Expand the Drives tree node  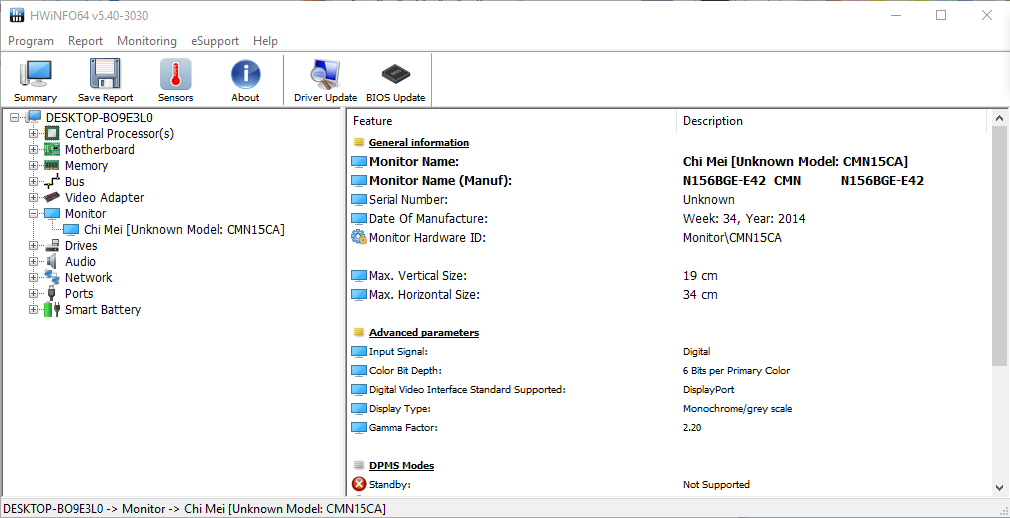coord(34,245)
